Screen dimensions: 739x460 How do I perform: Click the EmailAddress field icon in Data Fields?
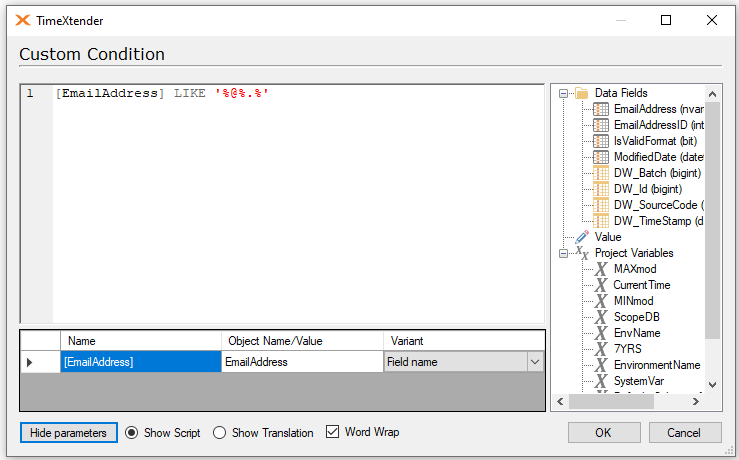[x=600, y=109]
